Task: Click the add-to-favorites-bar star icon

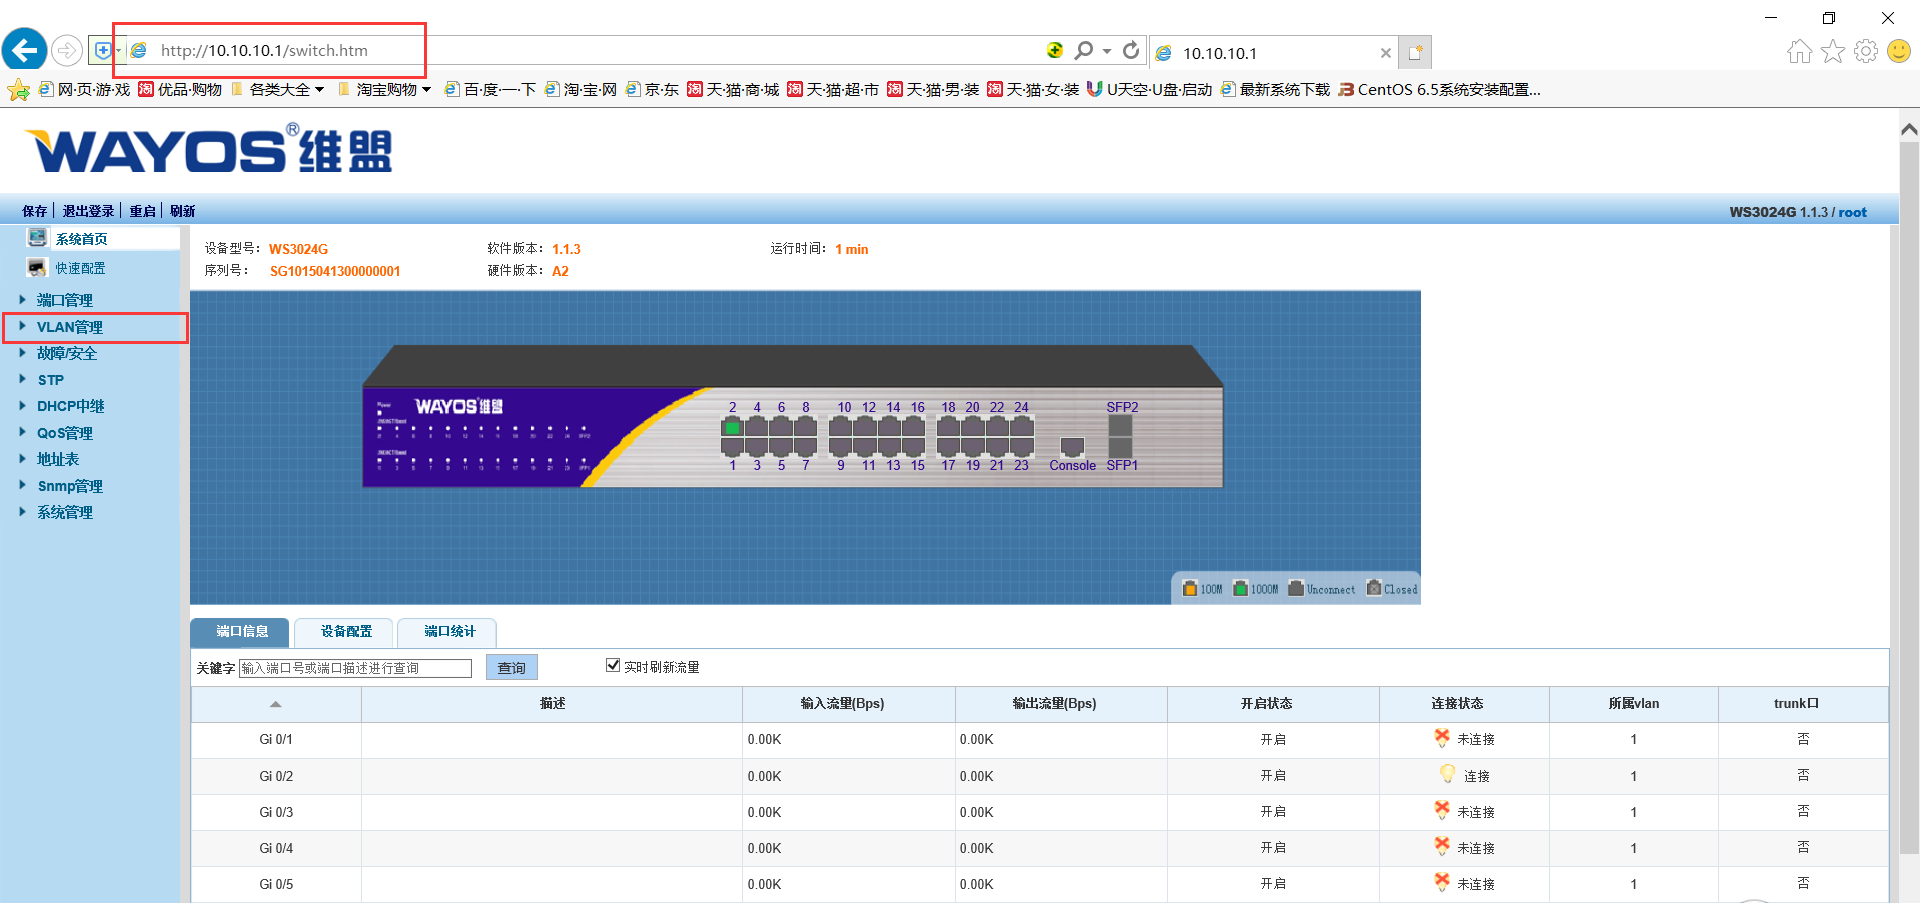Action: pos(18,90)
